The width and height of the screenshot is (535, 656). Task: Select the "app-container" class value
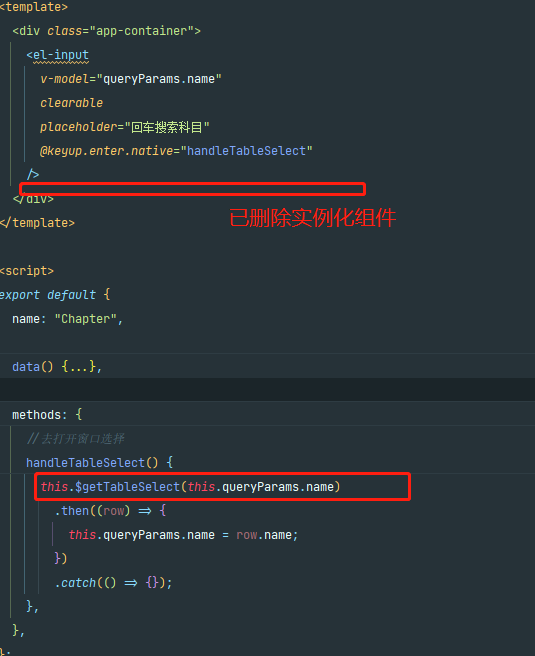coord(141,31)
